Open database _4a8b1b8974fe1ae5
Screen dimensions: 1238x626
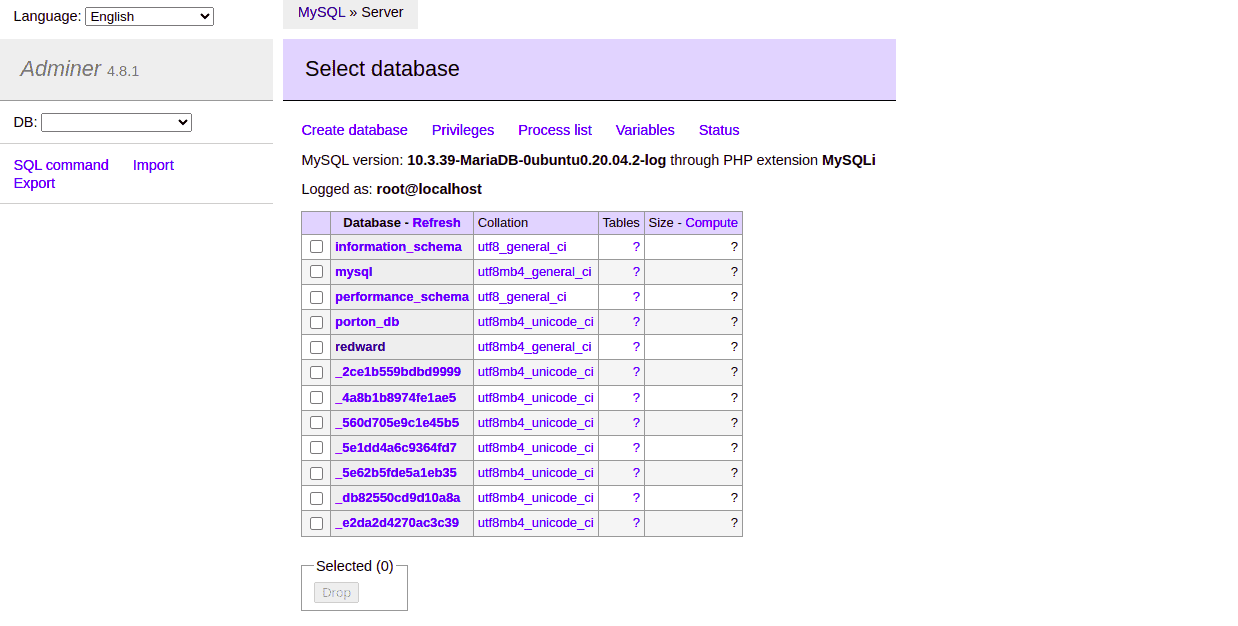click(x=395, y=397)
